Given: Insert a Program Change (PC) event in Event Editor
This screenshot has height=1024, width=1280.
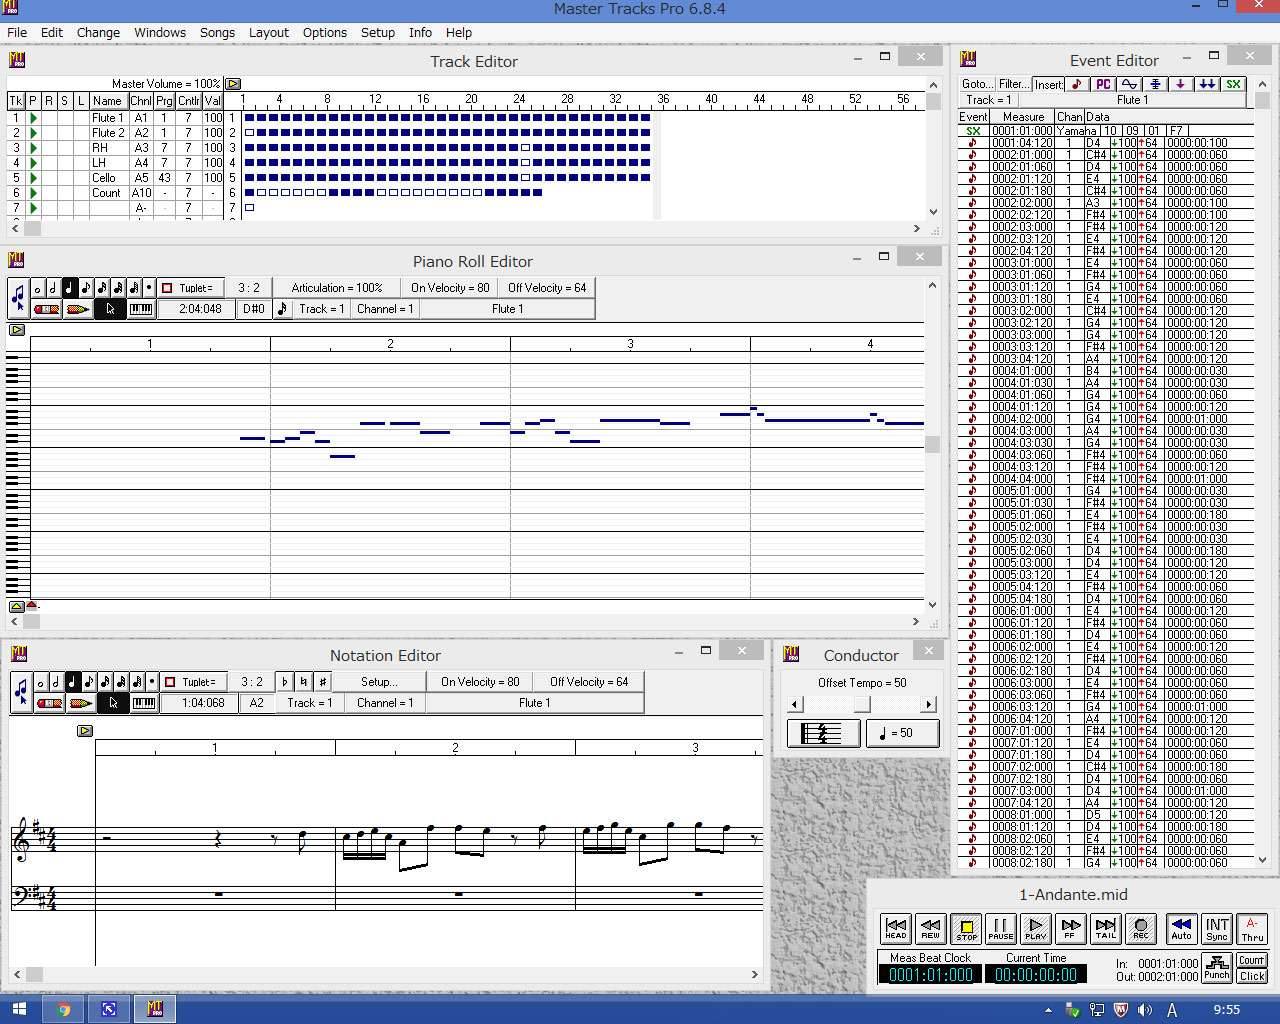Looking at the screenshot, I should [1103, 84].
